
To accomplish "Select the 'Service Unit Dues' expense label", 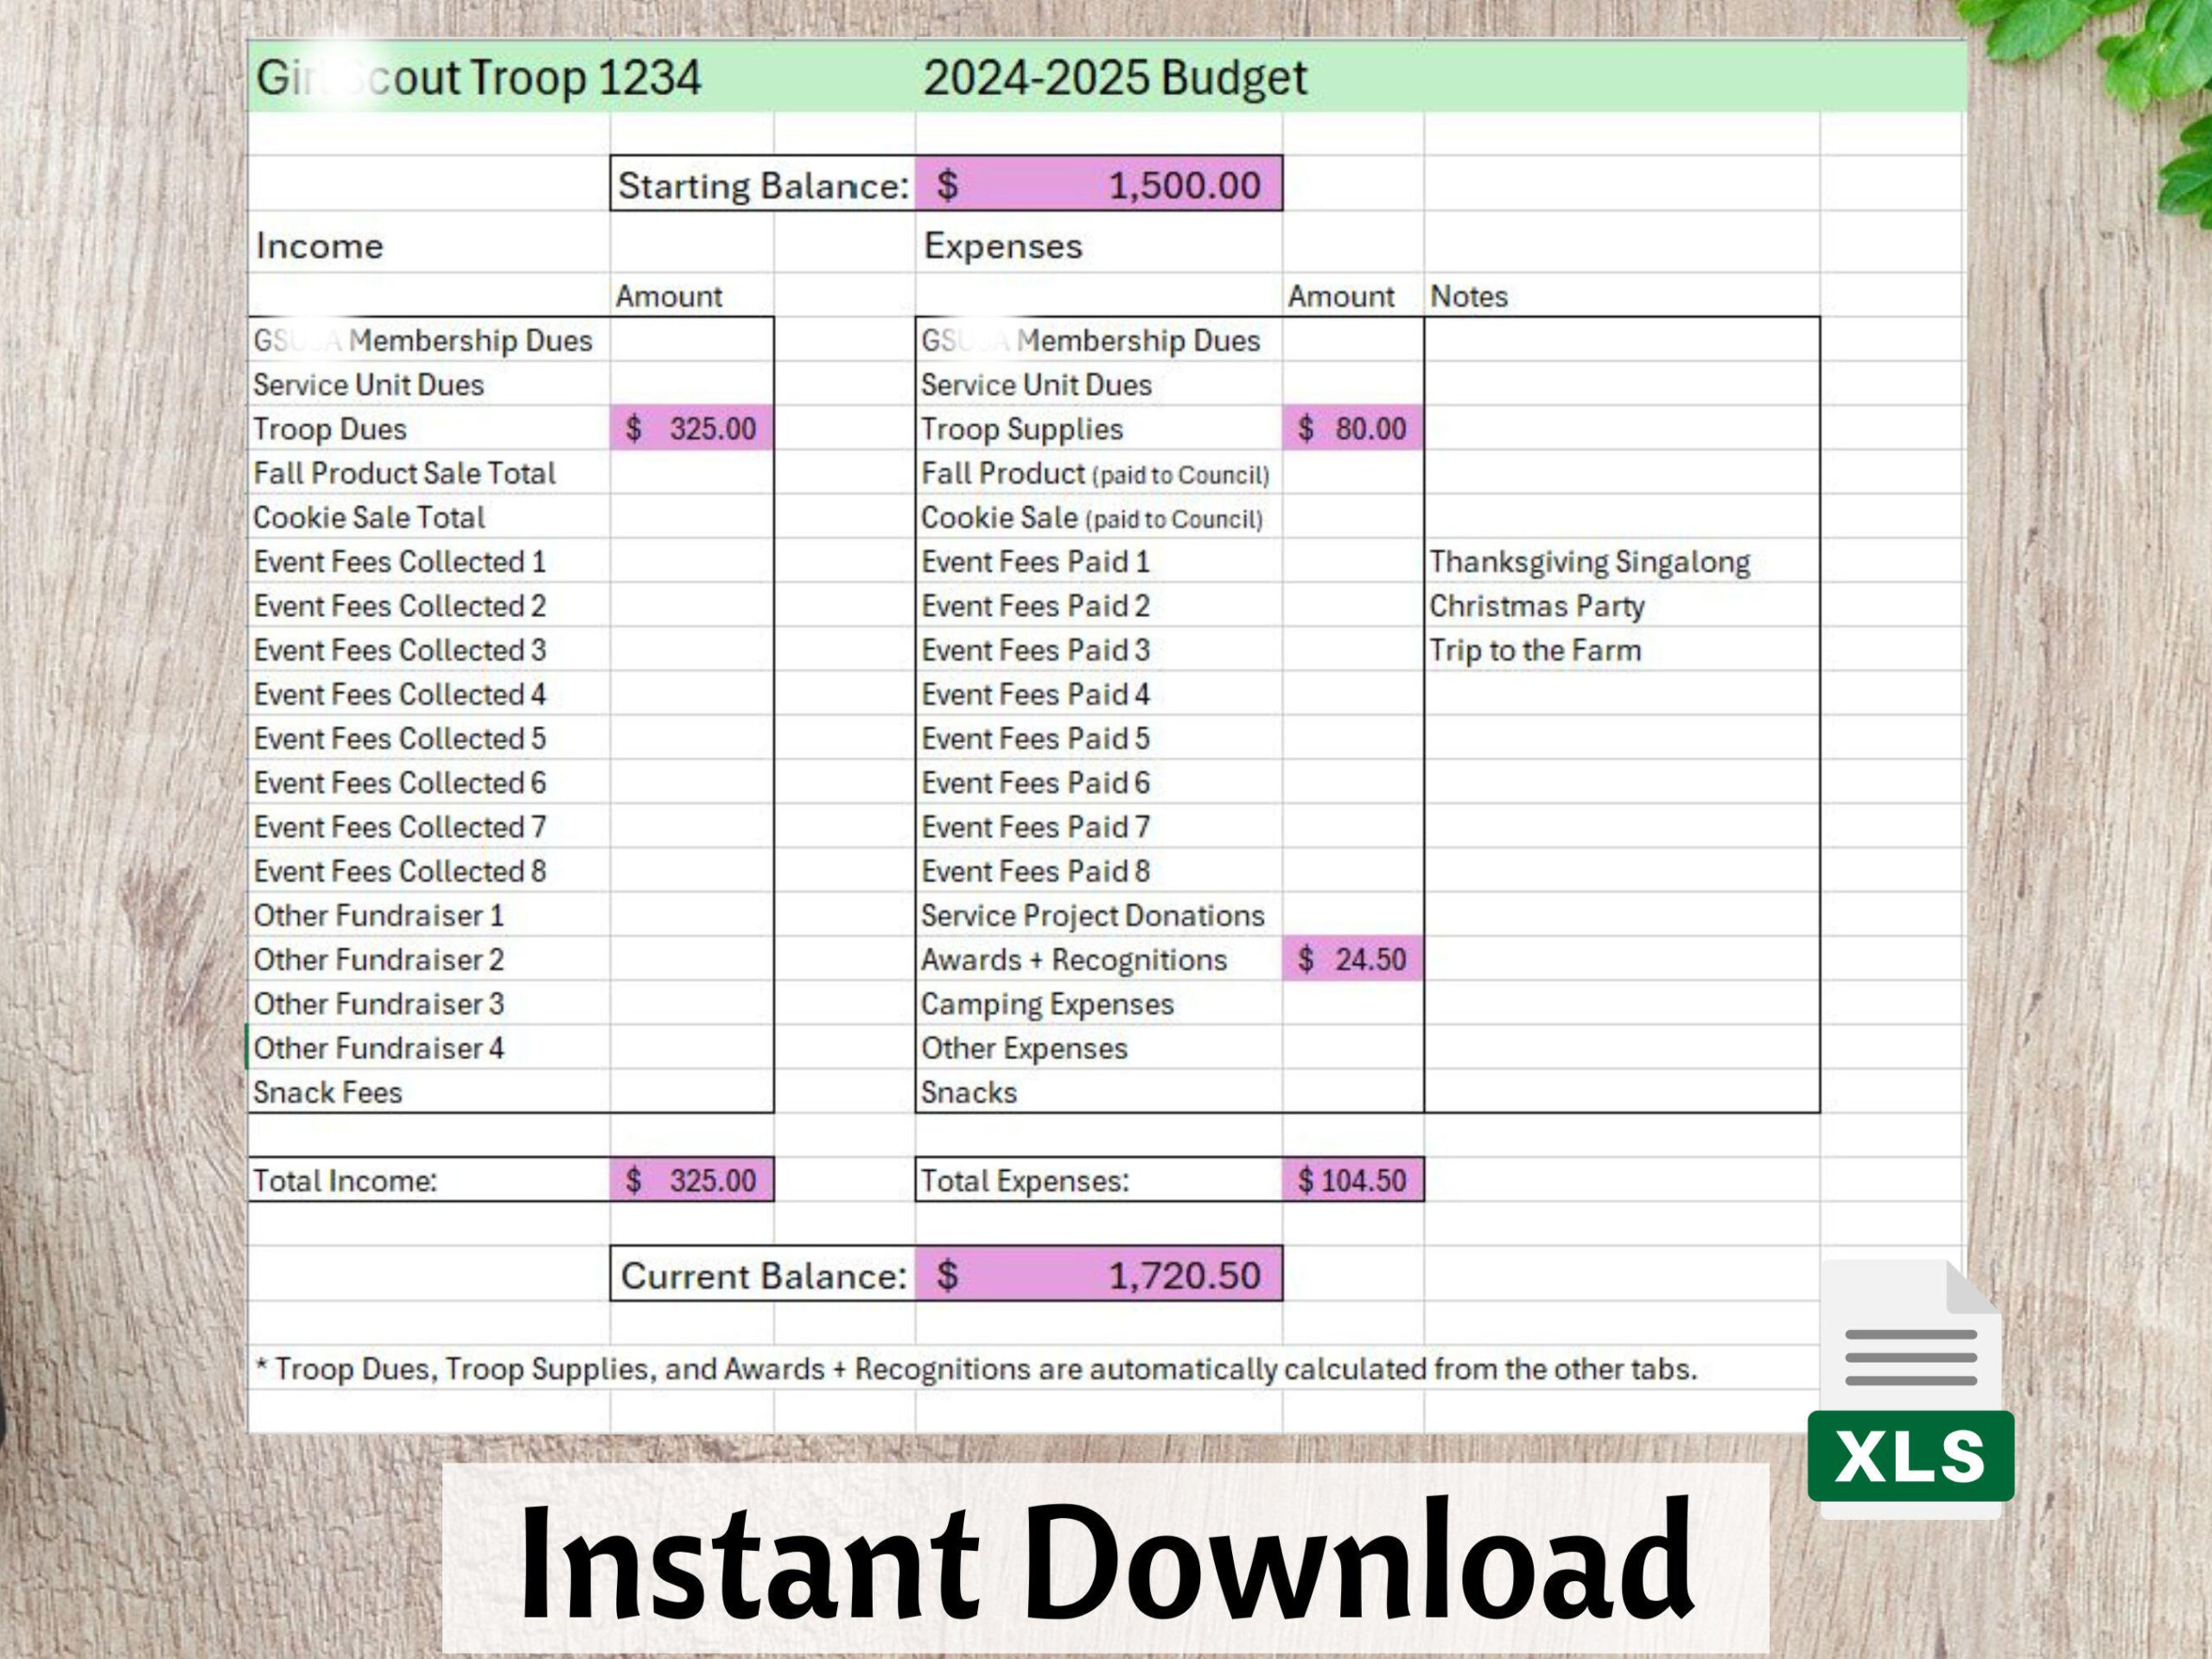I will (1036, 385).
